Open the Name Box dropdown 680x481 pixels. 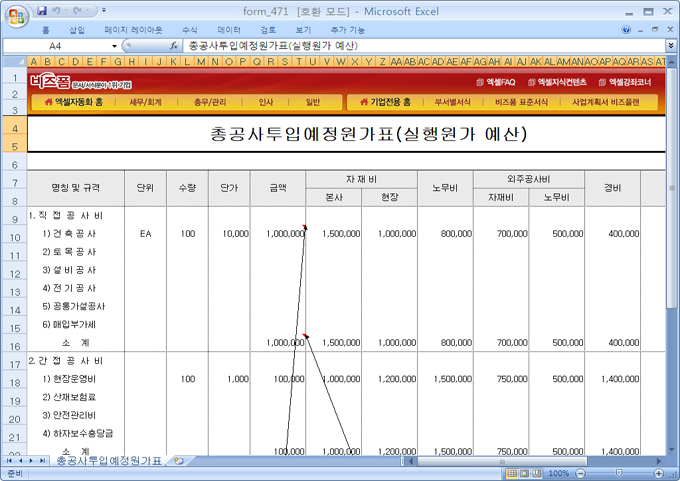[x=115, y=46]
